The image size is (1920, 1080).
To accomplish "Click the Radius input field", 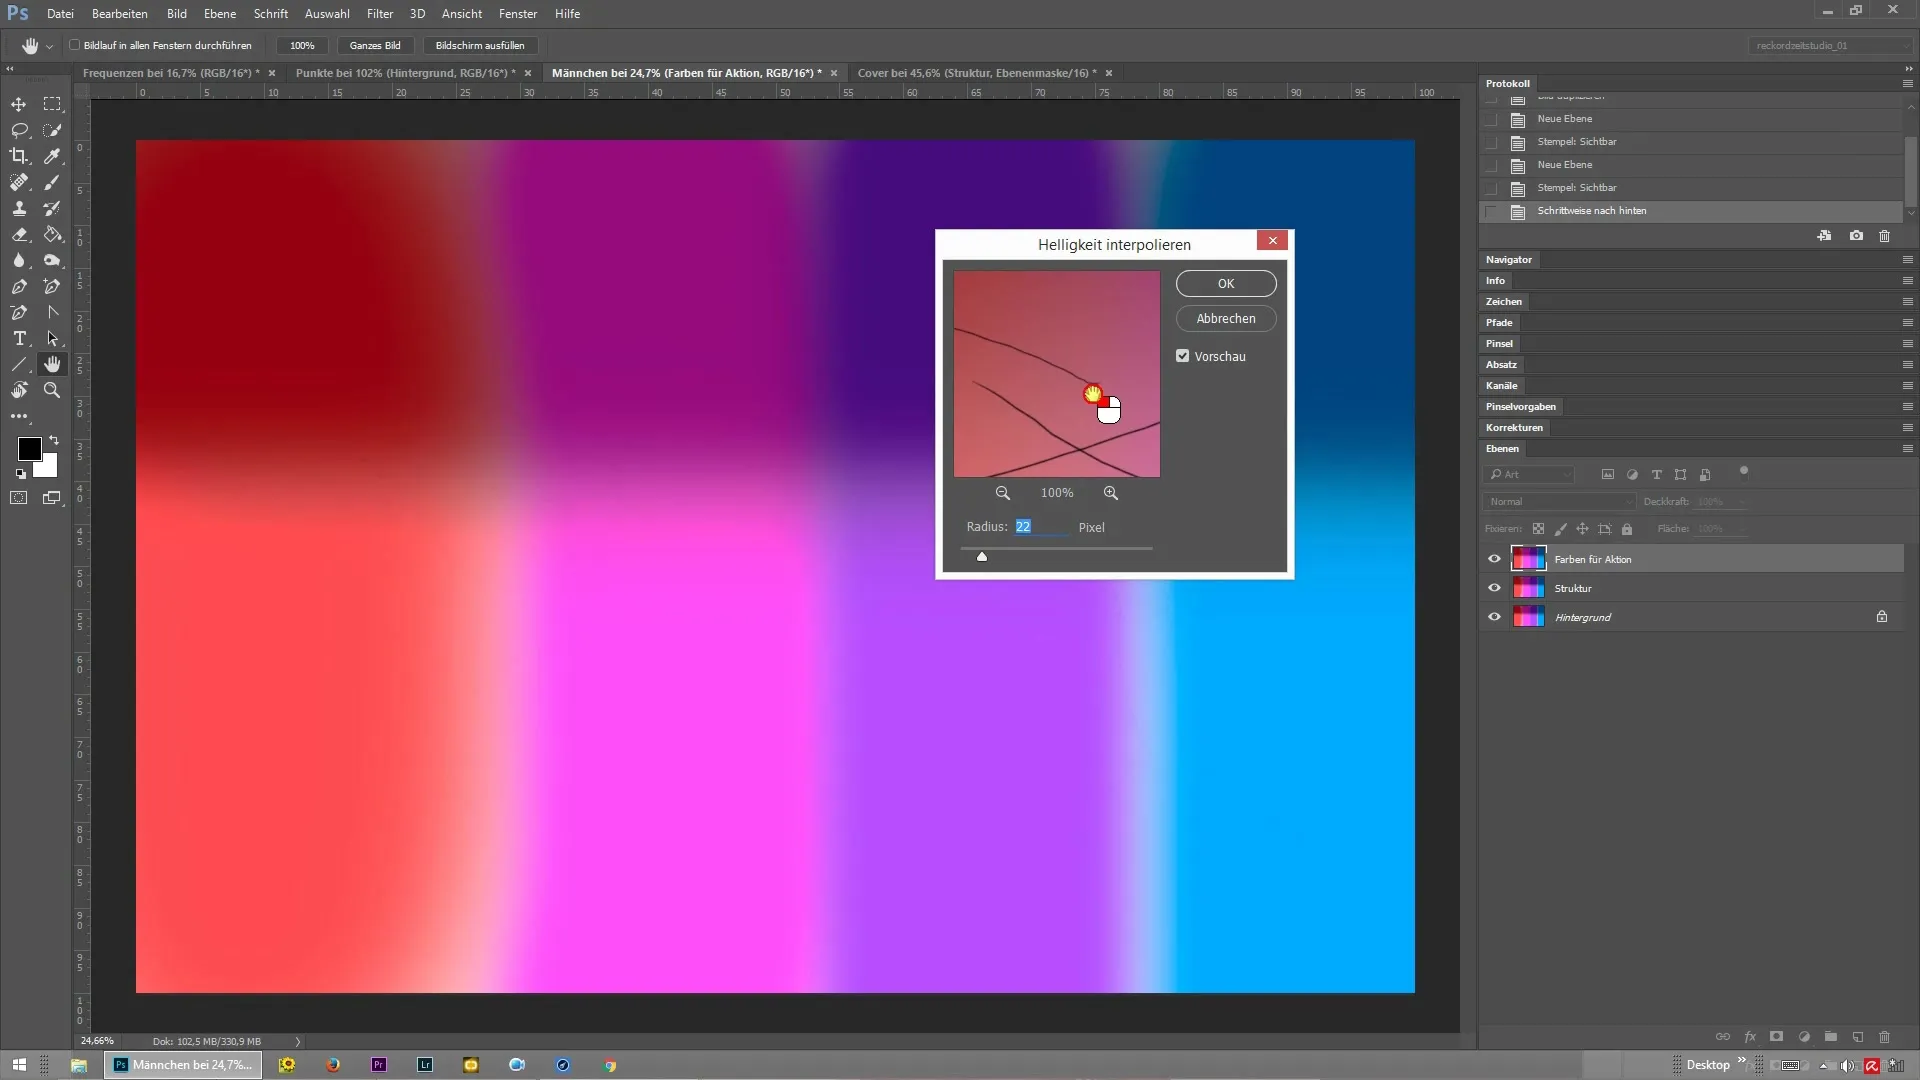I will click(1040, 527).
